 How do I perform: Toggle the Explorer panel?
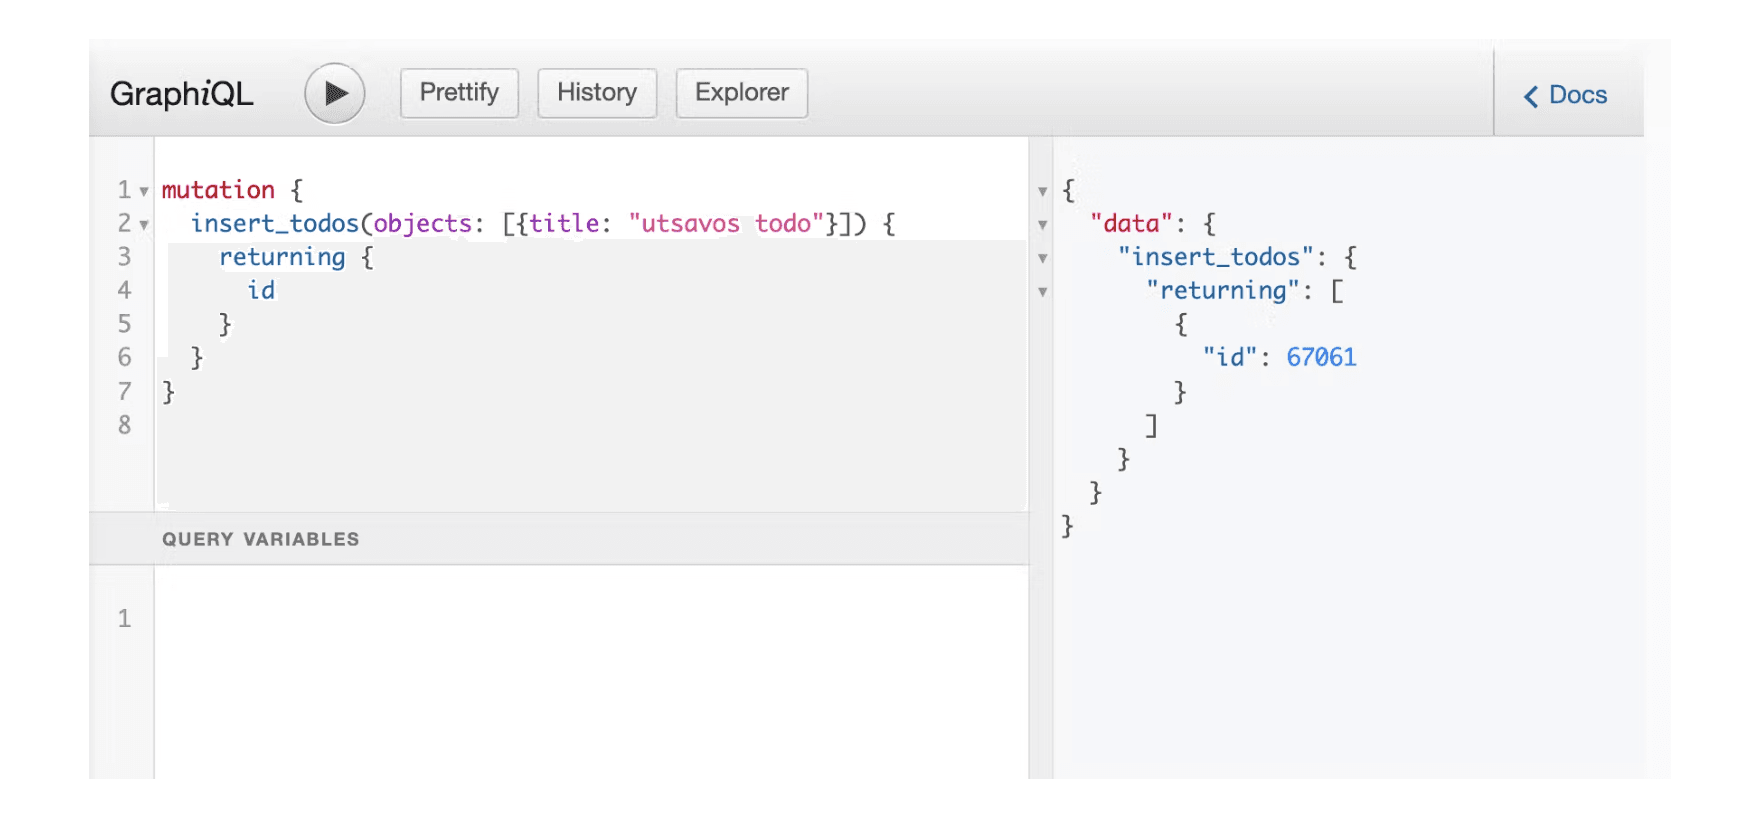pyautogui.click(x=742, y=93)
